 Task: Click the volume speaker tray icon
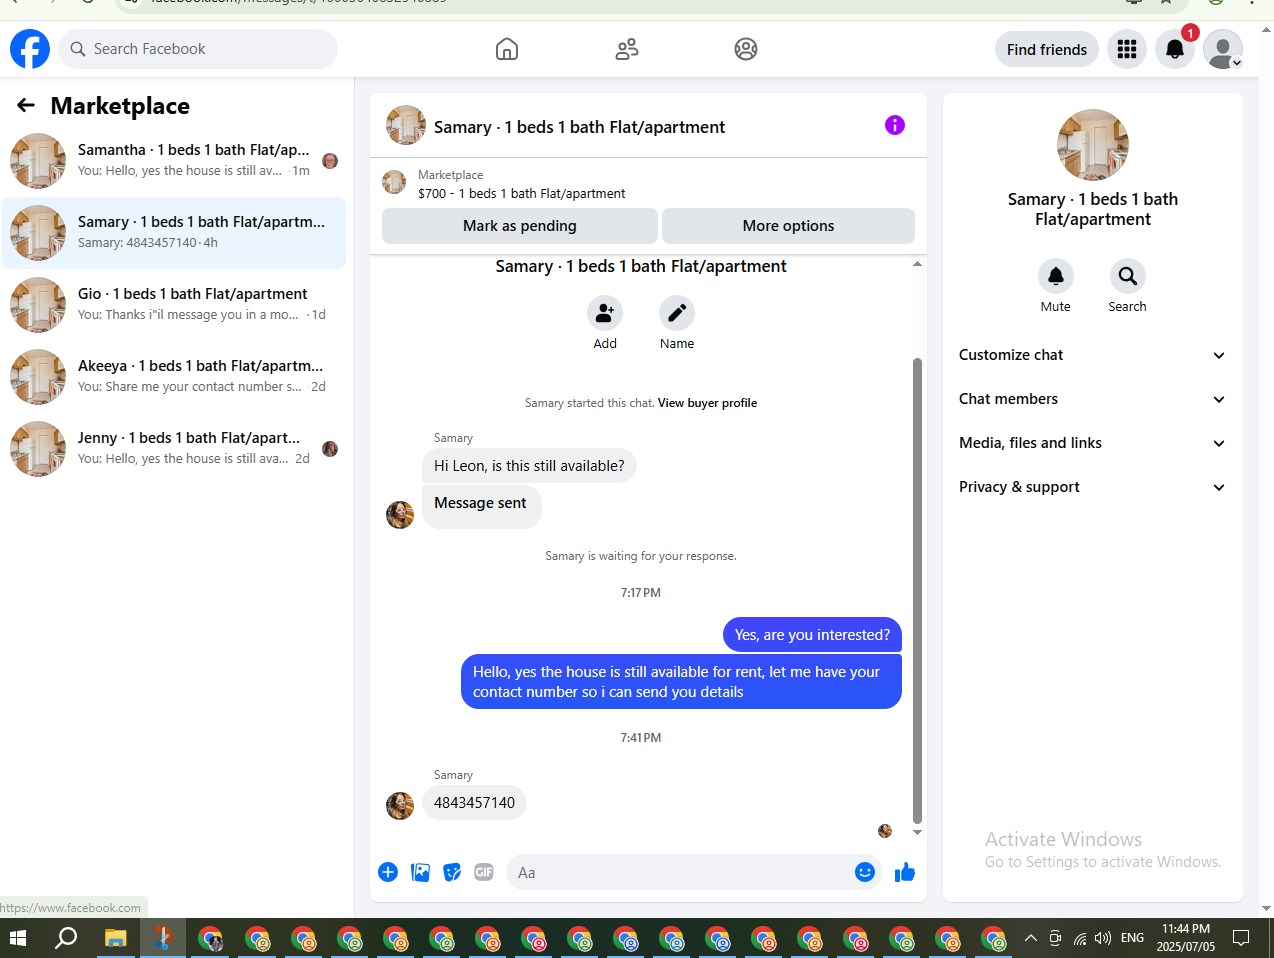pos(1103,938)
